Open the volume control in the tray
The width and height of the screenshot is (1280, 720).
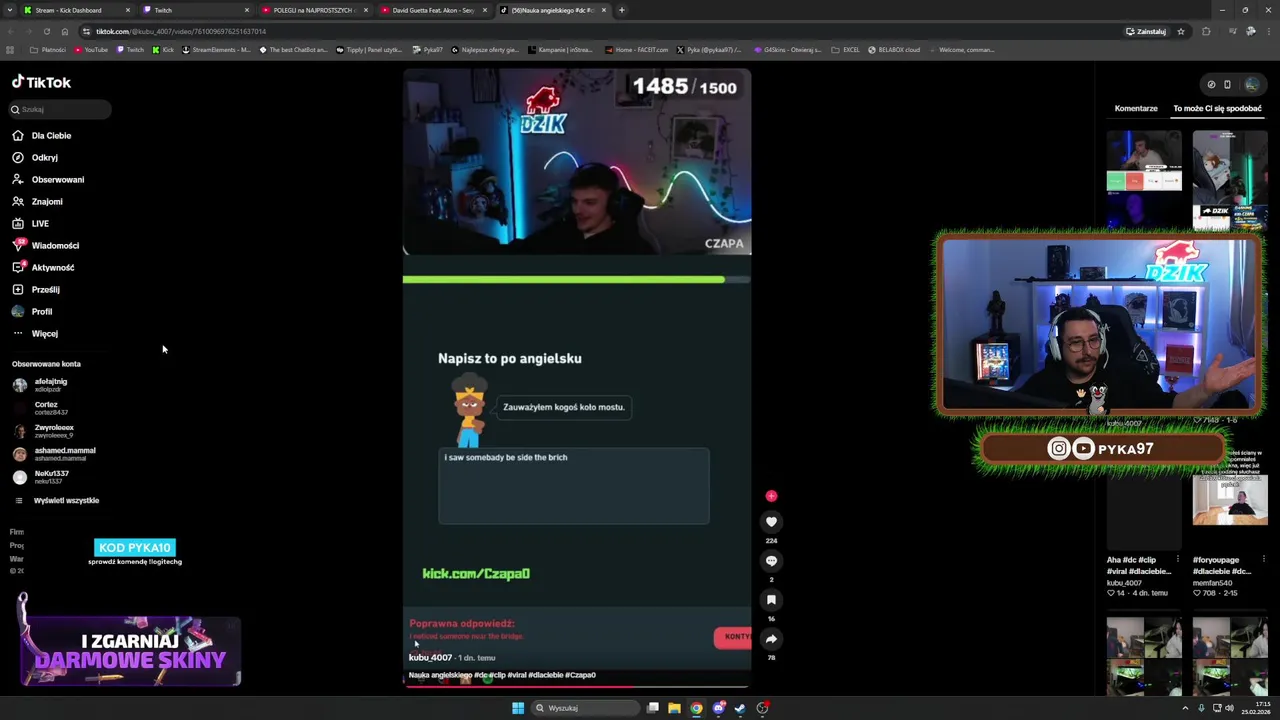[1229, 708]
